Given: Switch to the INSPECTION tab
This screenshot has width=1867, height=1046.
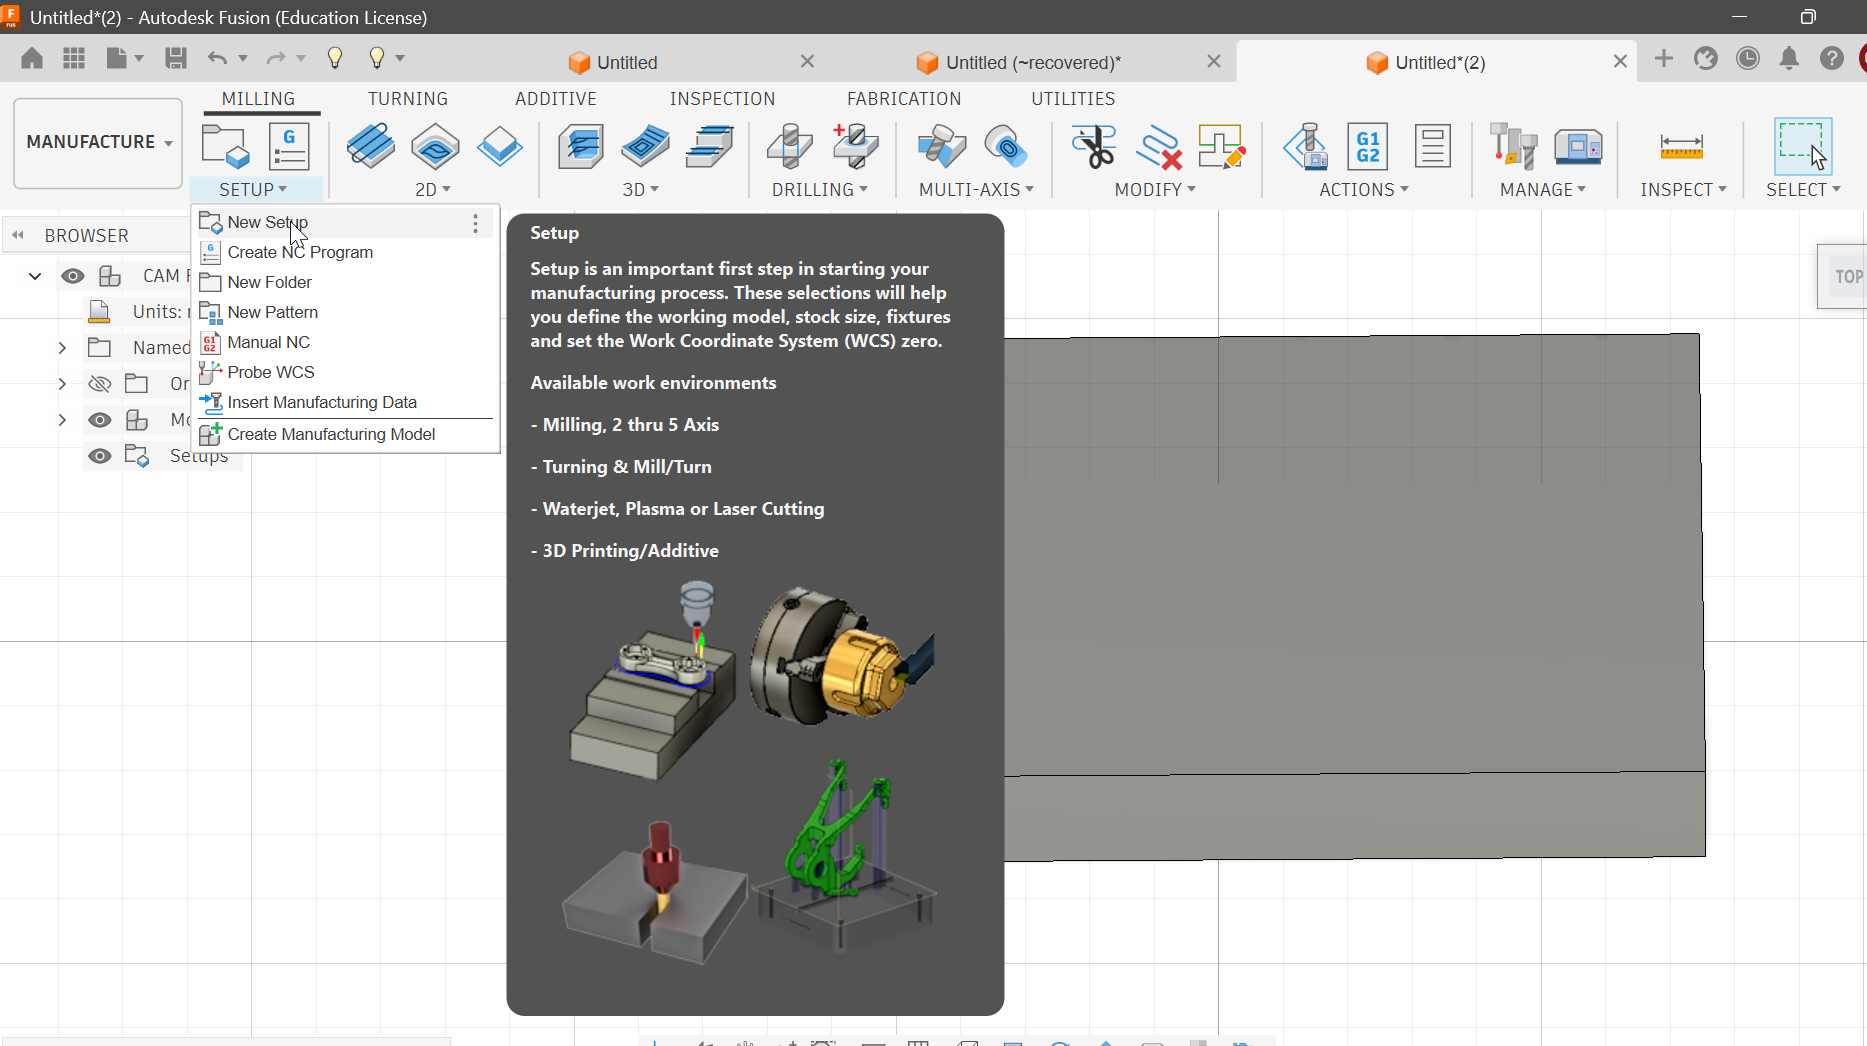Looking at the screenshot, I should pos(722,99).
